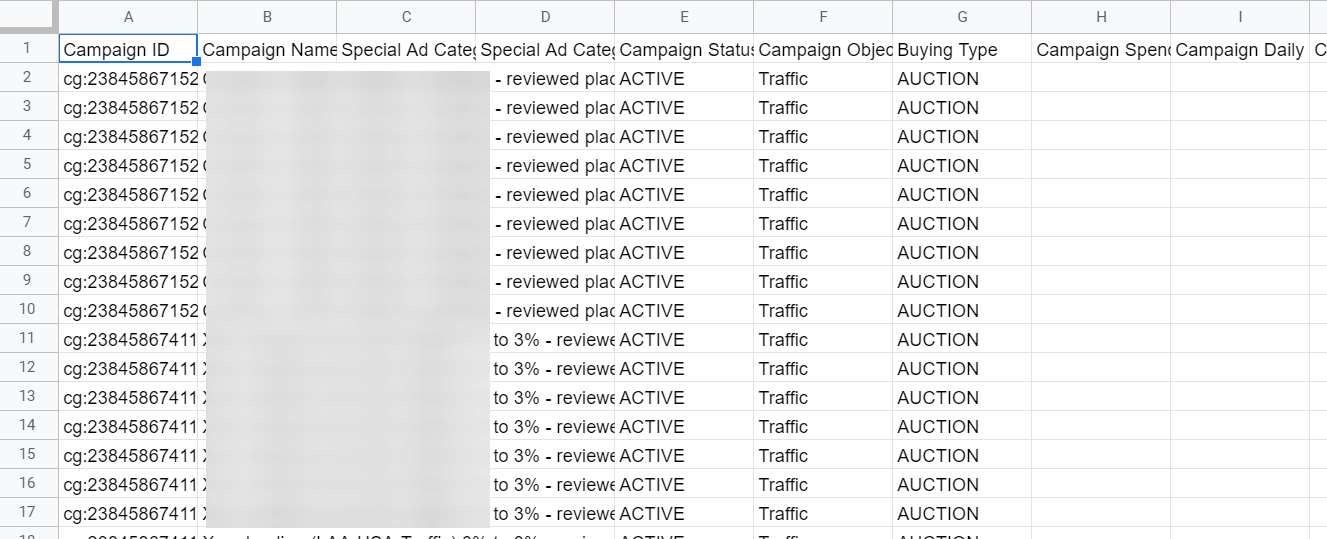1327x539 pixels.
Task: Click the Campaign Status header cell
Action: coord(684,49)
